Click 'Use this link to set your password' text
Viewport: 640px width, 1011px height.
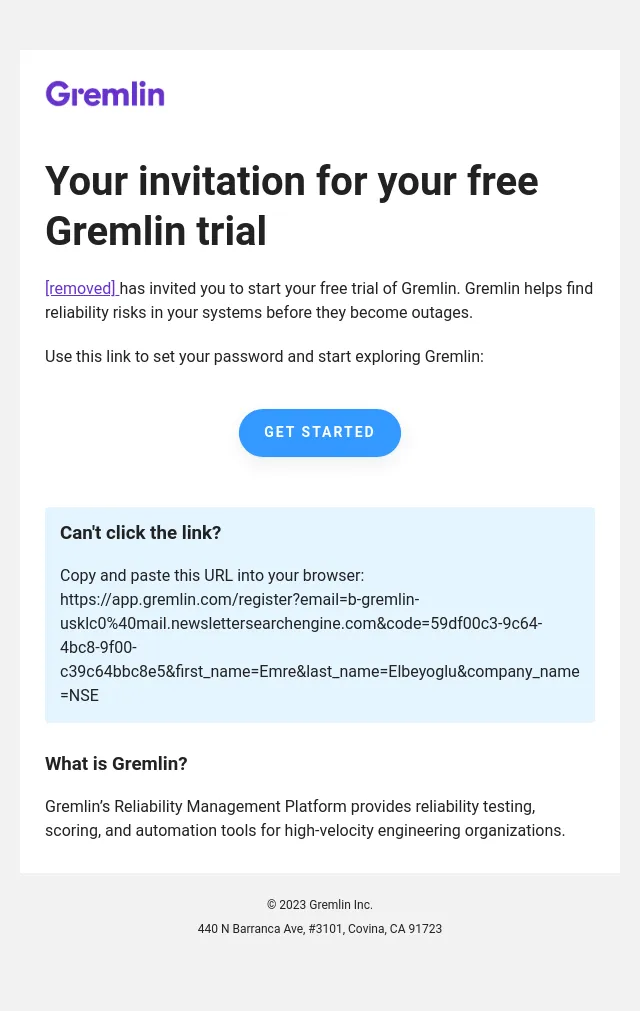[264, 357]
